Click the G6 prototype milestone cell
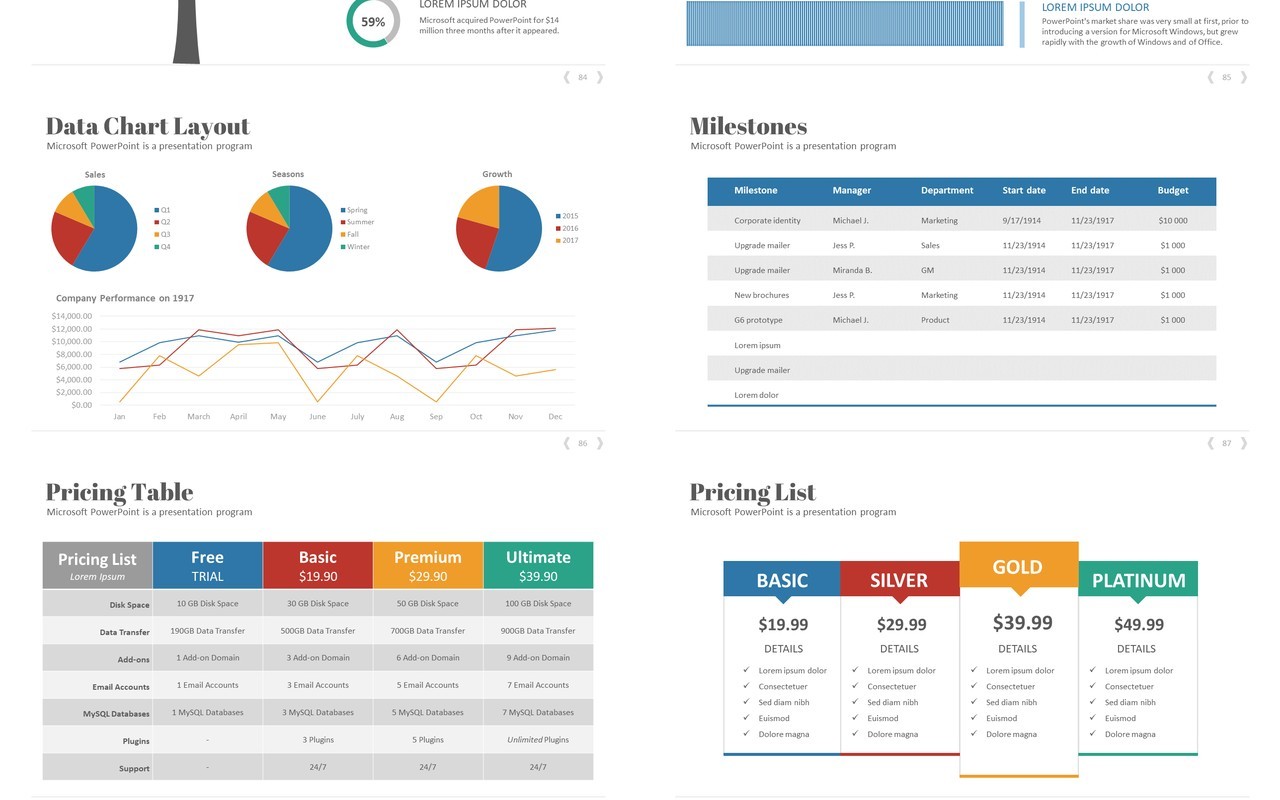The height and width of the screenshot is (800, 1280). 758,320
